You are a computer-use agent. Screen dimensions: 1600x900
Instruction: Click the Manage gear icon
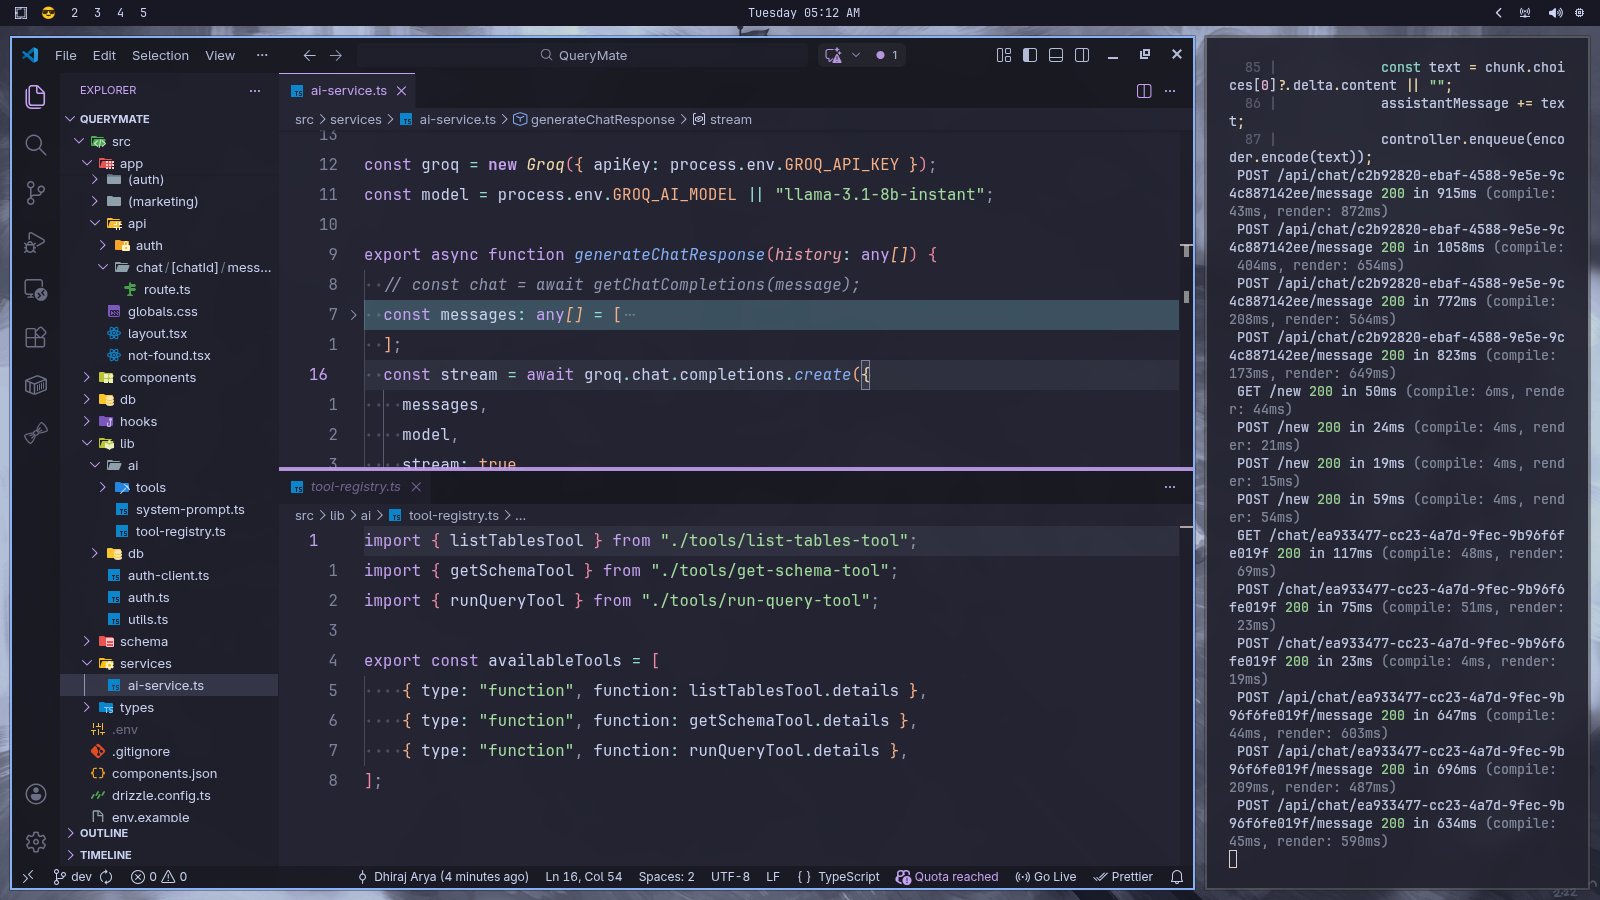[35, 842]
